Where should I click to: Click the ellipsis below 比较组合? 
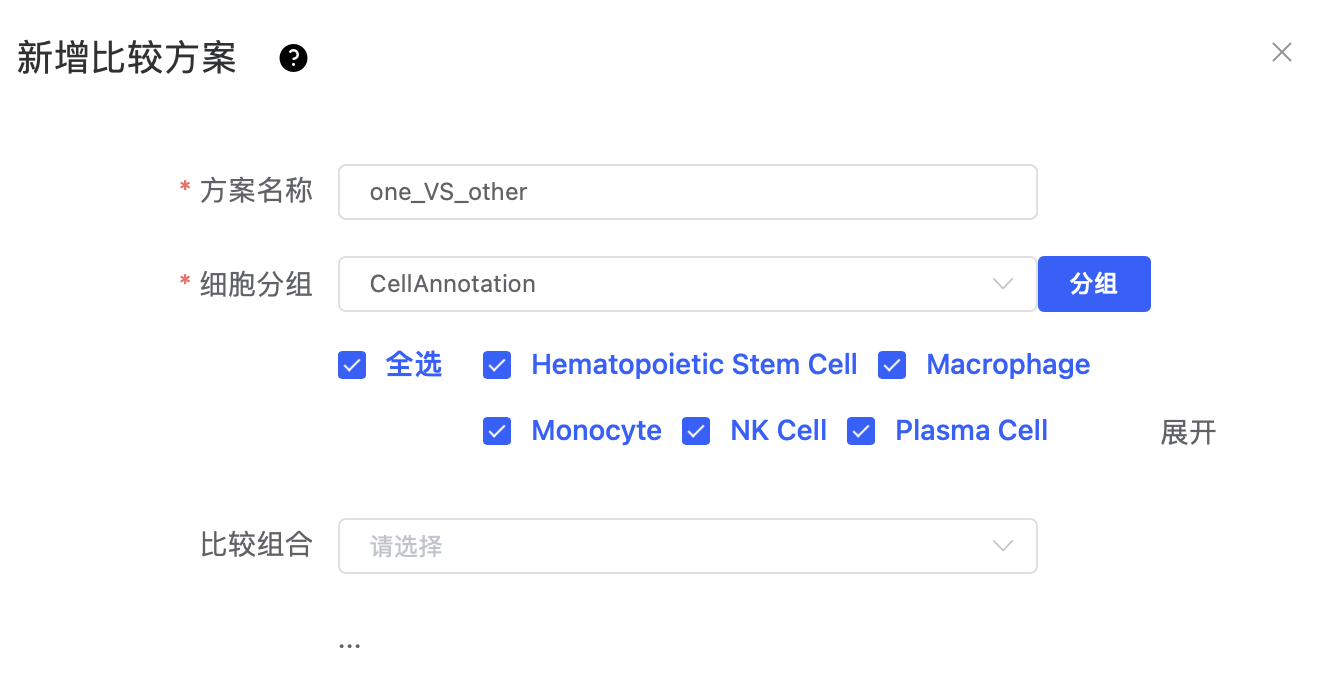(x=349, y=646)
